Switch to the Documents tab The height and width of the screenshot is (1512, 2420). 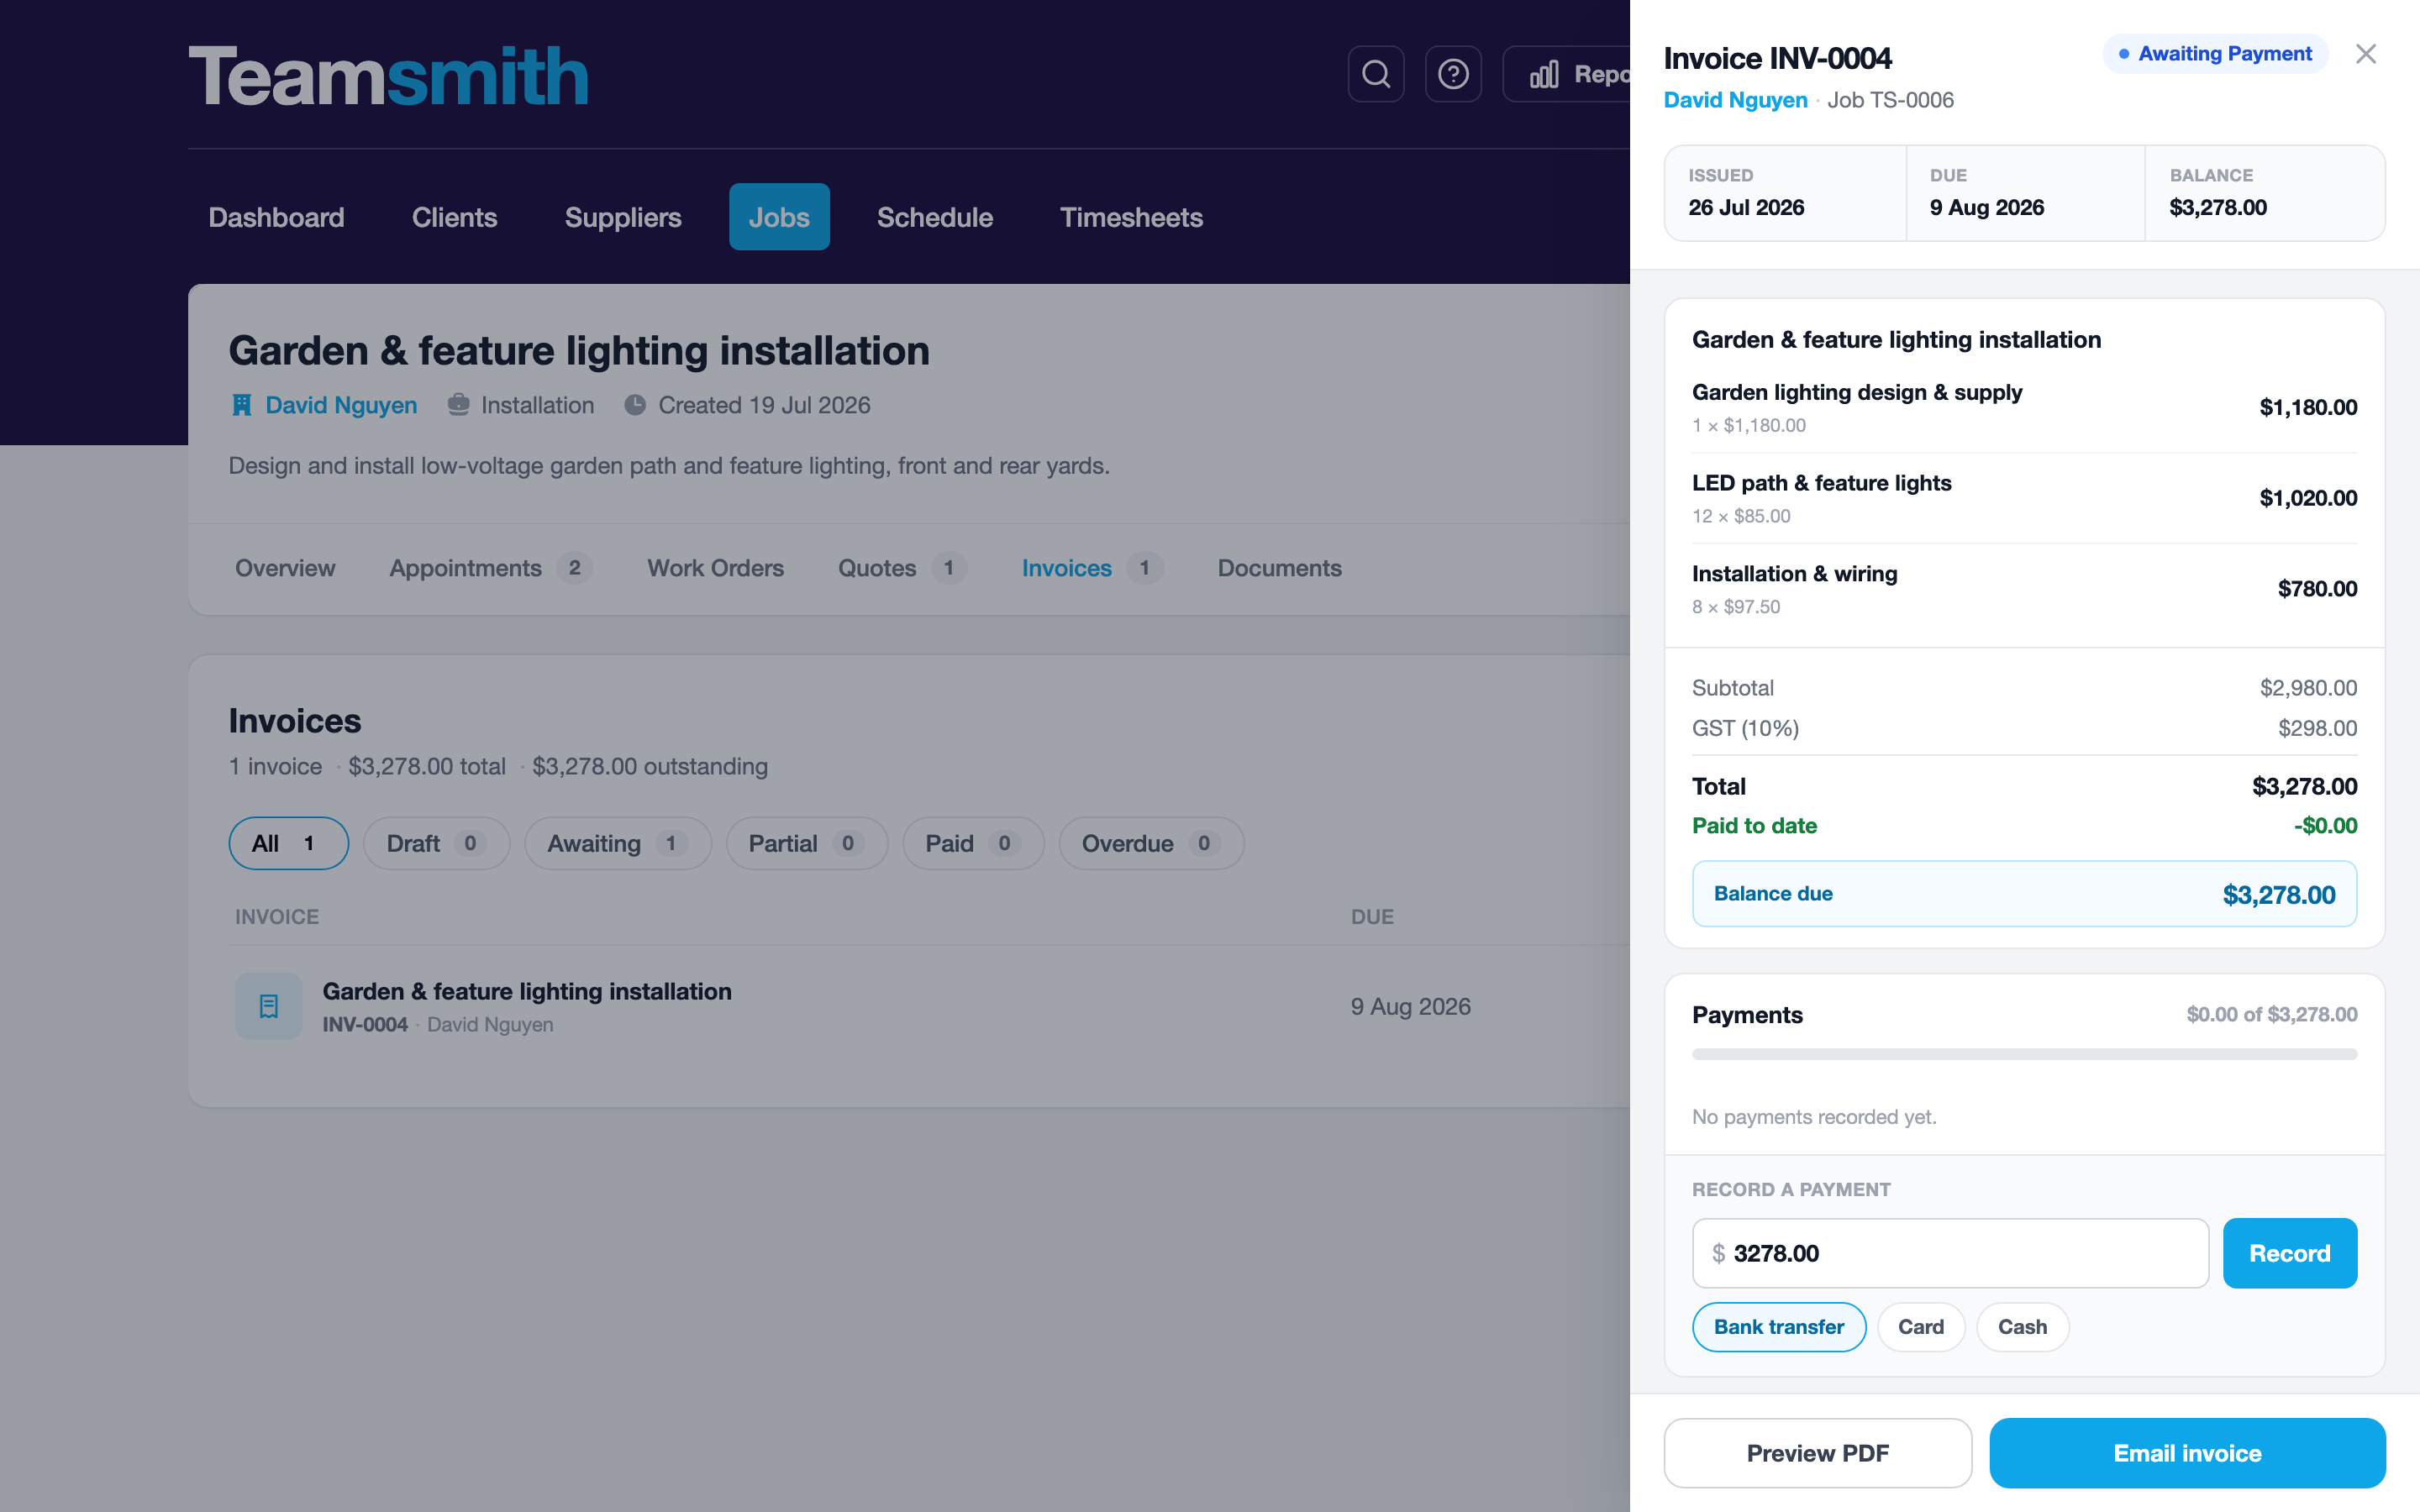pyautogui.click(x=1279, y=568)
